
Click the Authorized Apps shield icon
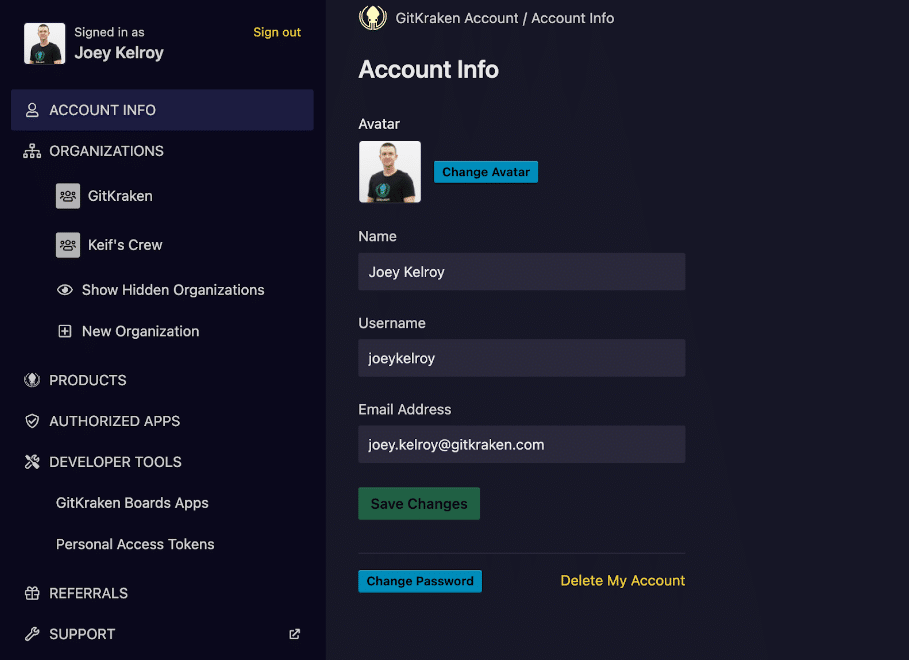click(x=32, y=421)
